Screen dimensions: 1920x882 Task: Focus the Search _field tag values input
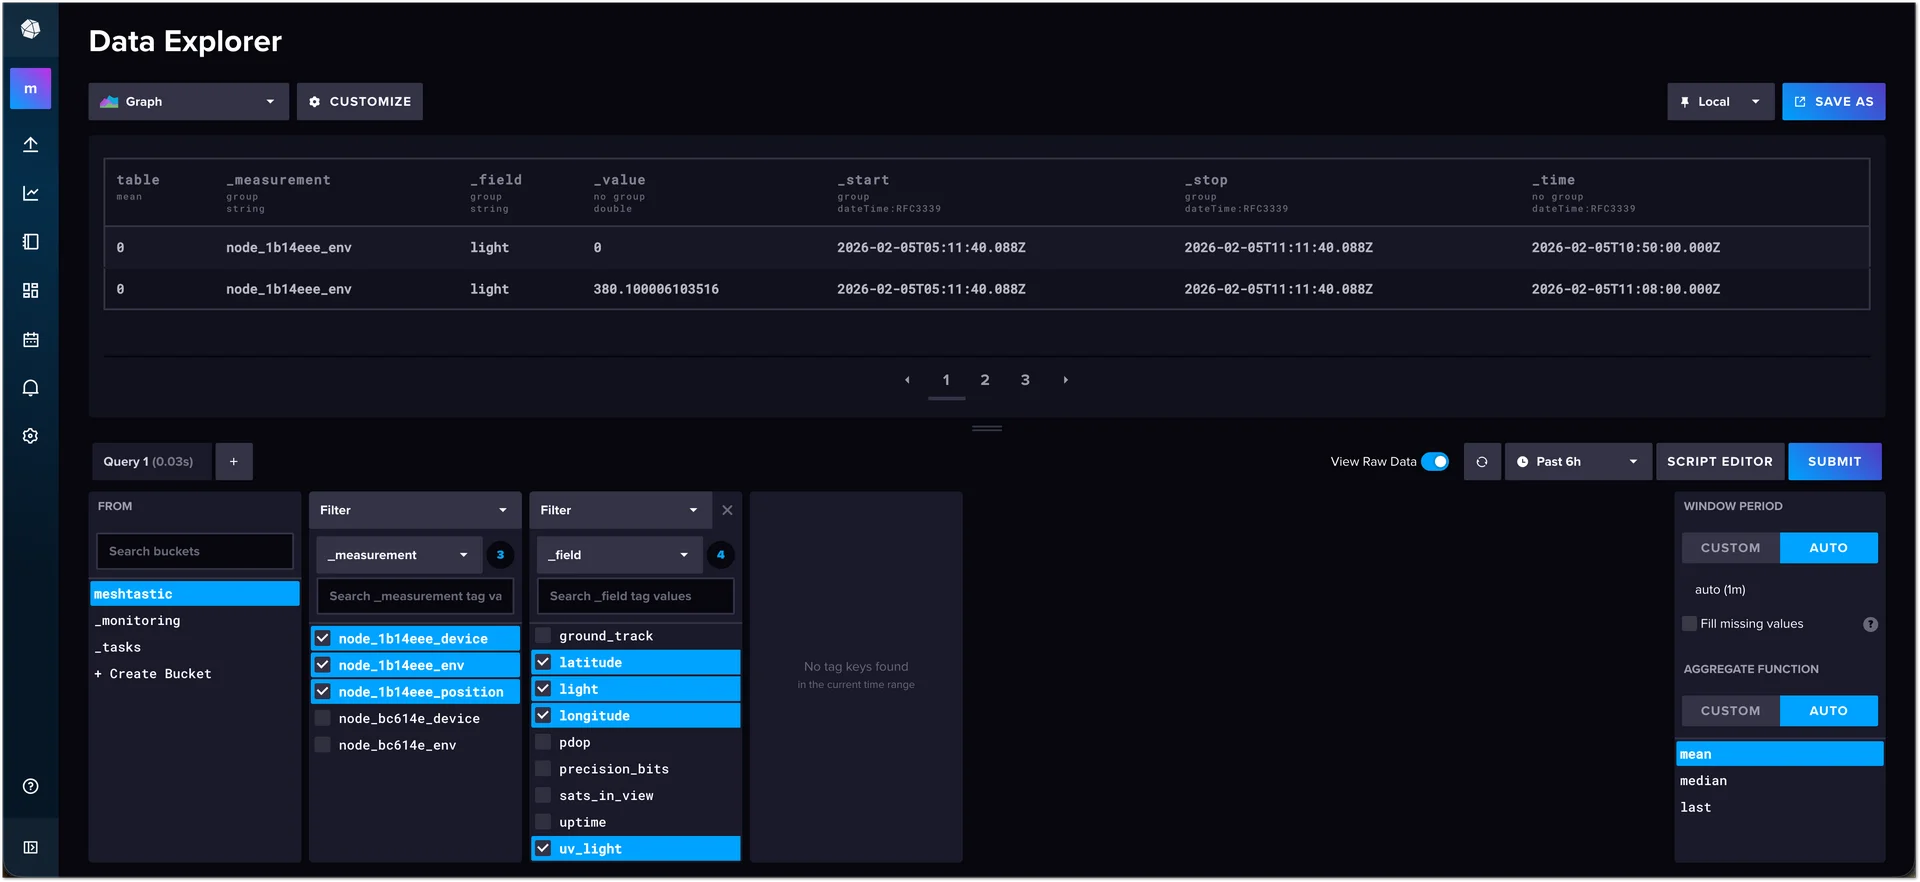[636, 596]
